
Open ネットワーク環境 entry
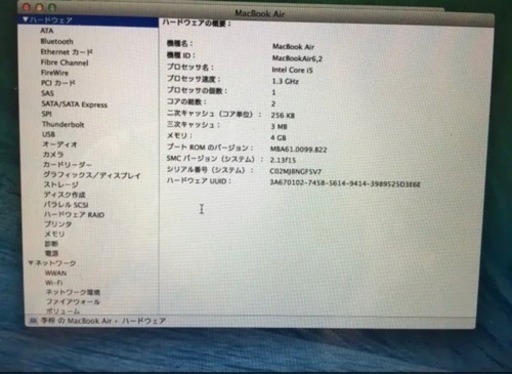(73, 292)
